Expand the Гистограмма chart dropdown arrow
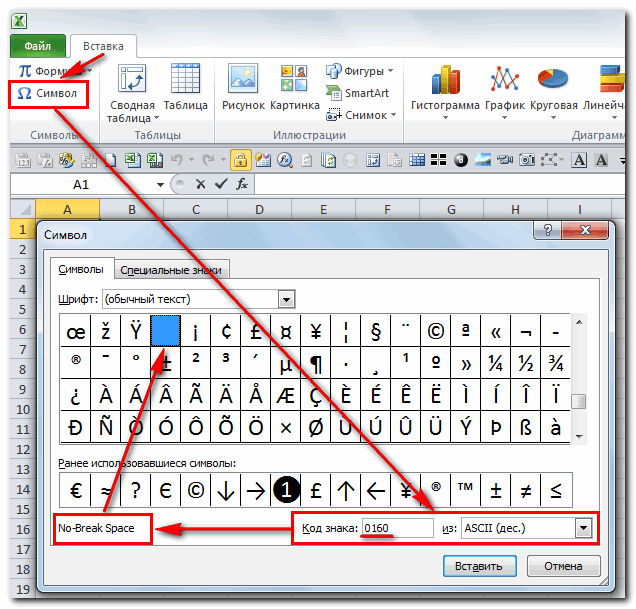636x609 pixels. pyautogui.click(x=445, y=117)
